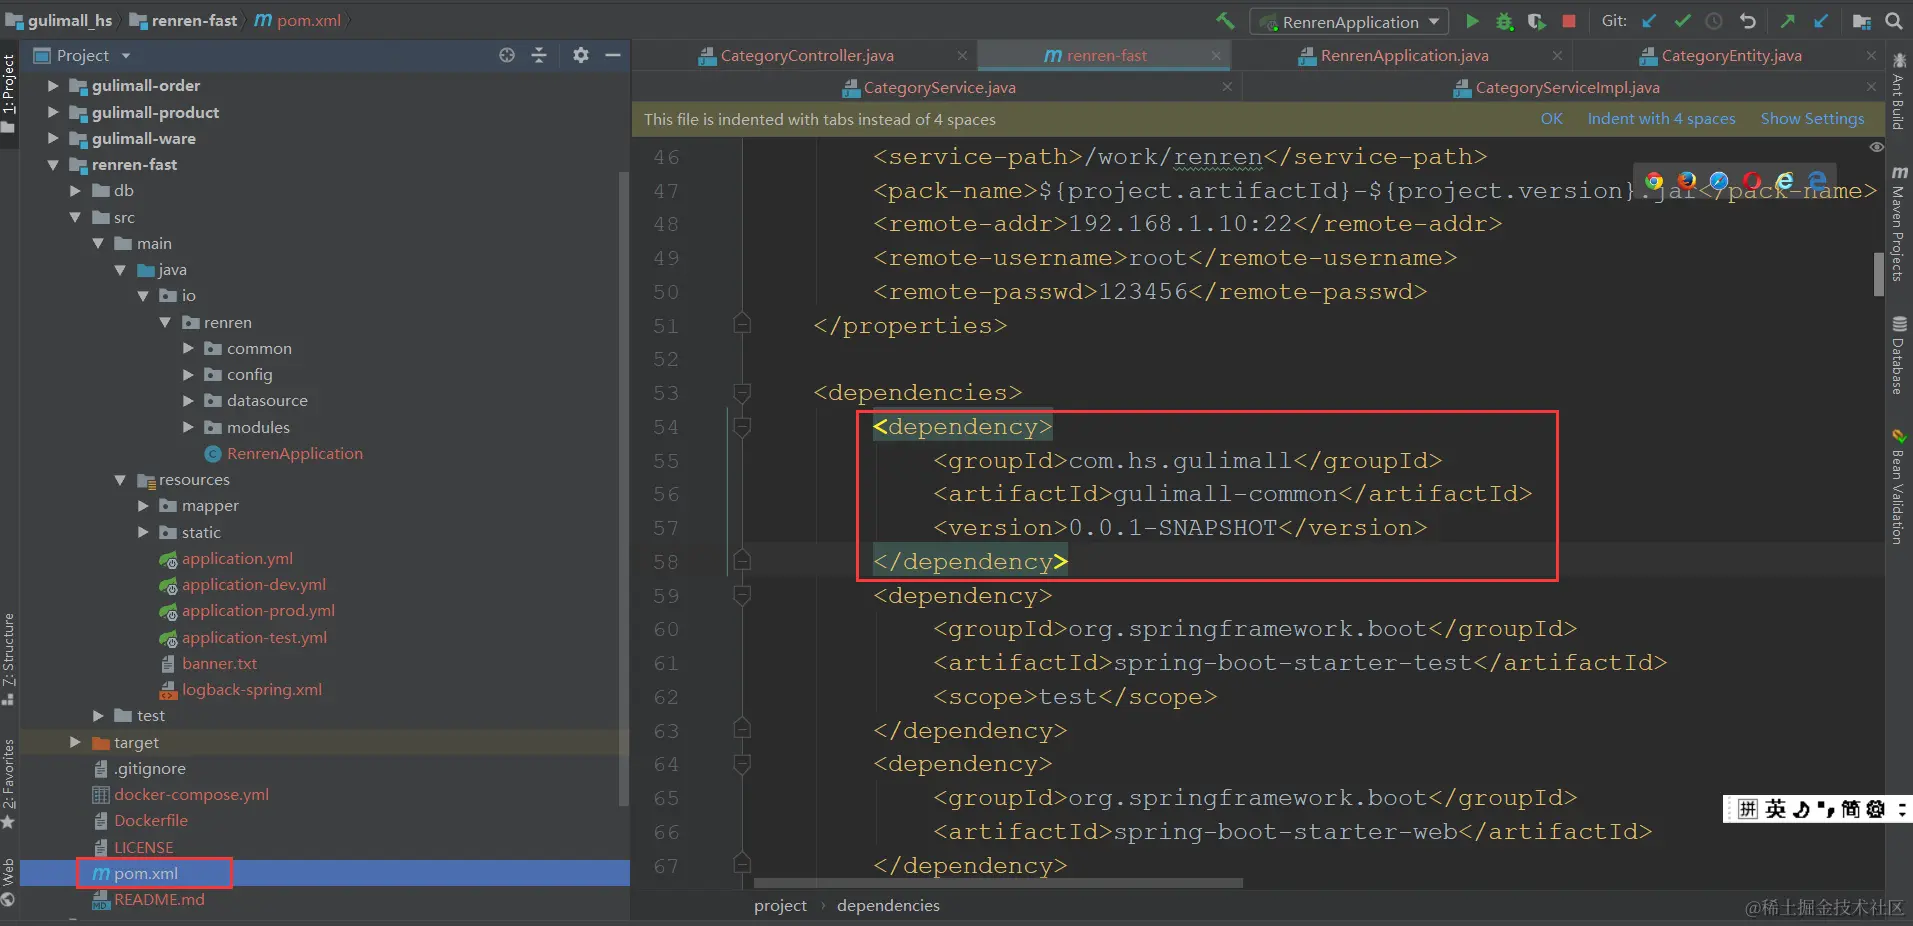1913x926 pixels.
Task: Run the RenrenApplication configuration
Action: [1472, 21]
